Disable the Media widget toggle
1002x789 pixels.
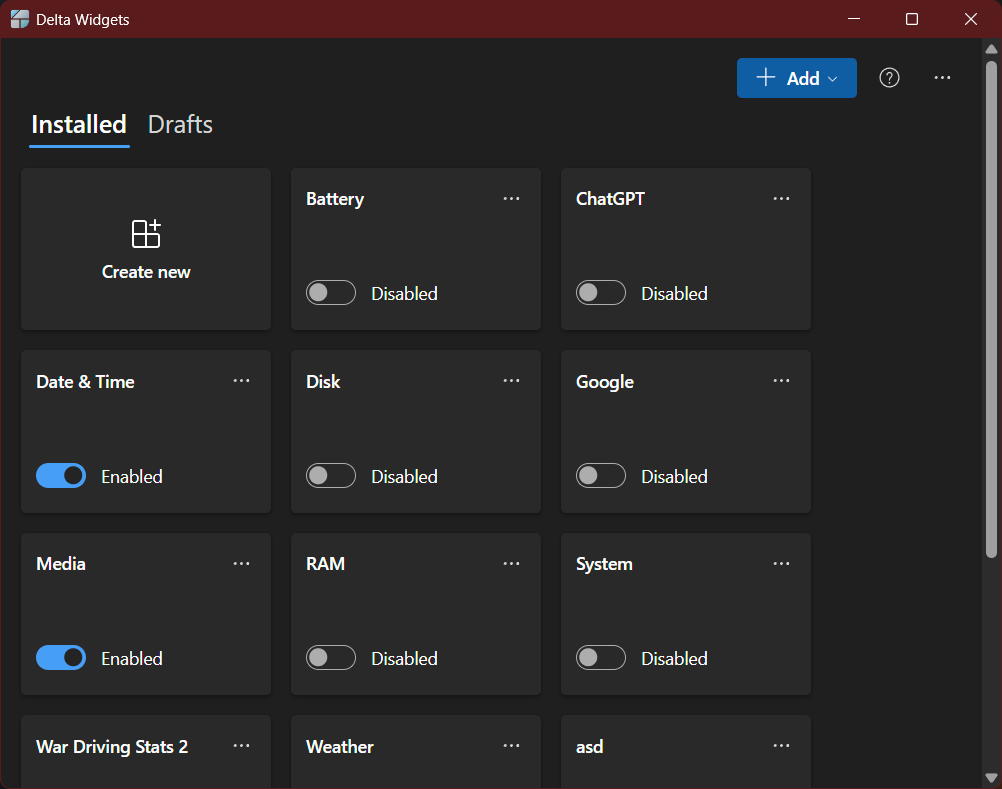coord(61,657)
